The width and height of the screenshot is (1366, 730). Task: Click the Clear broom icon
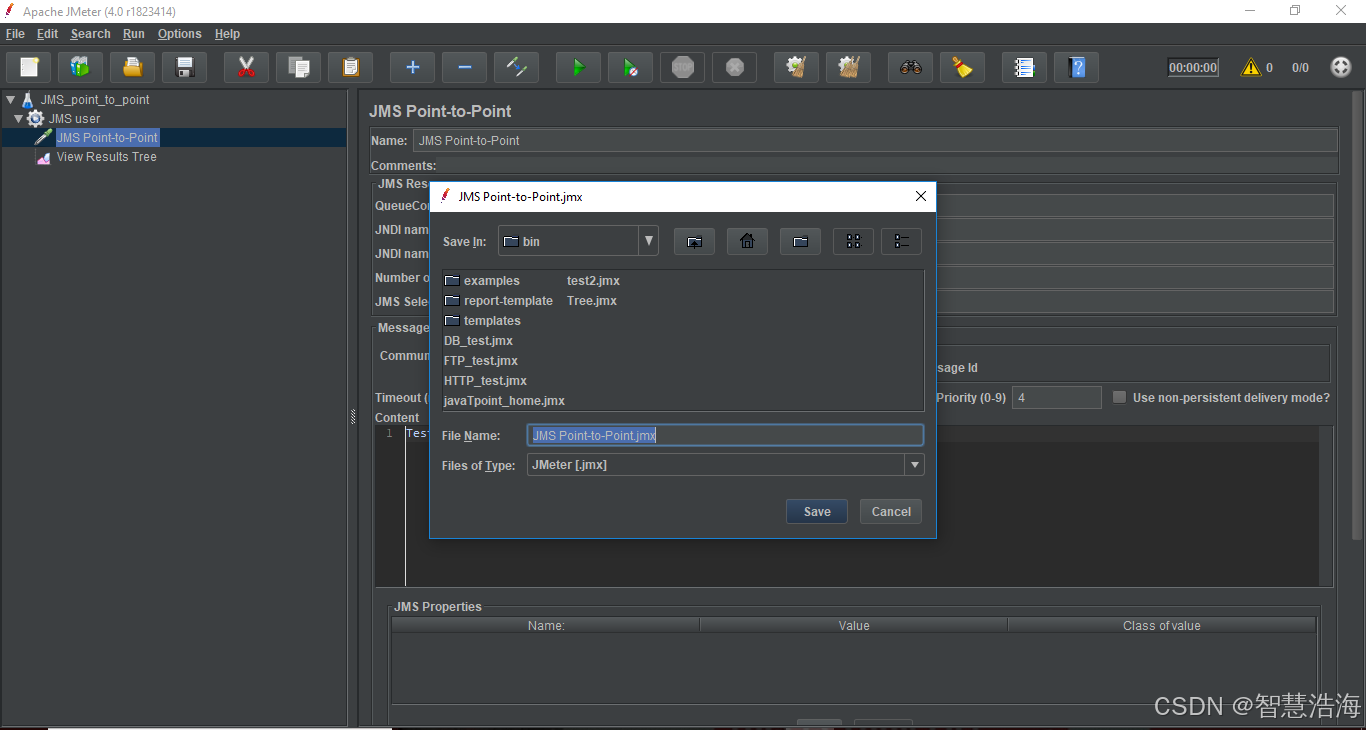[x=796, y=67]
